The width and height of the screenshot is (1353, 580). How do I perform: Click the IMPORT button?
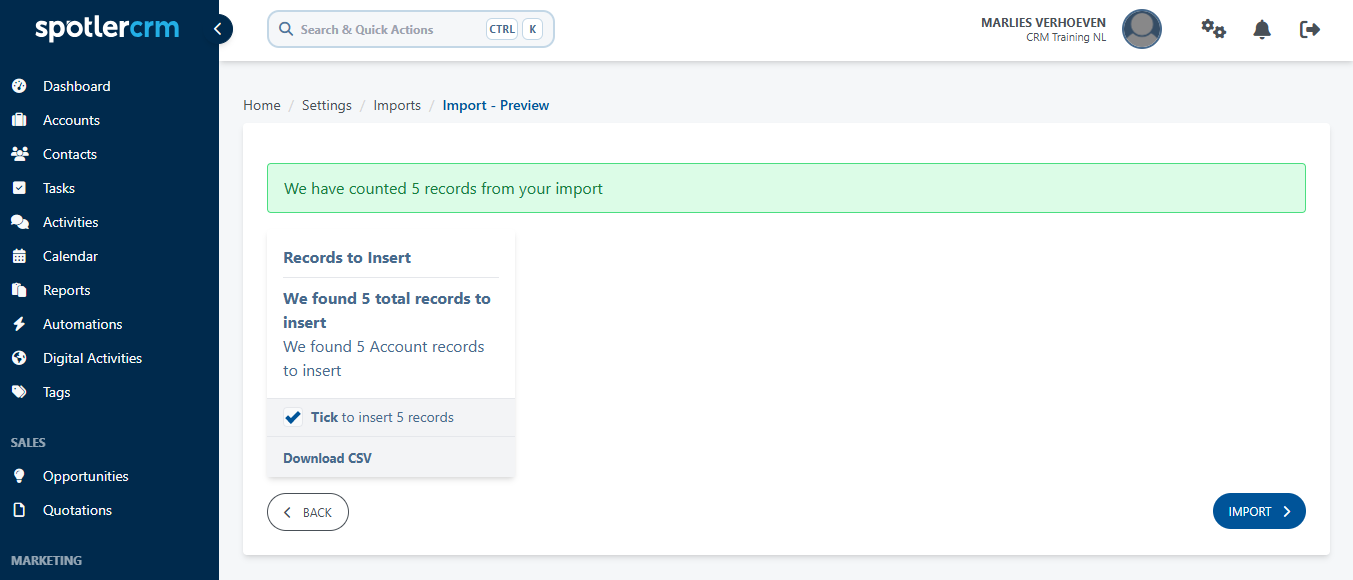[x=1259, y=511]
